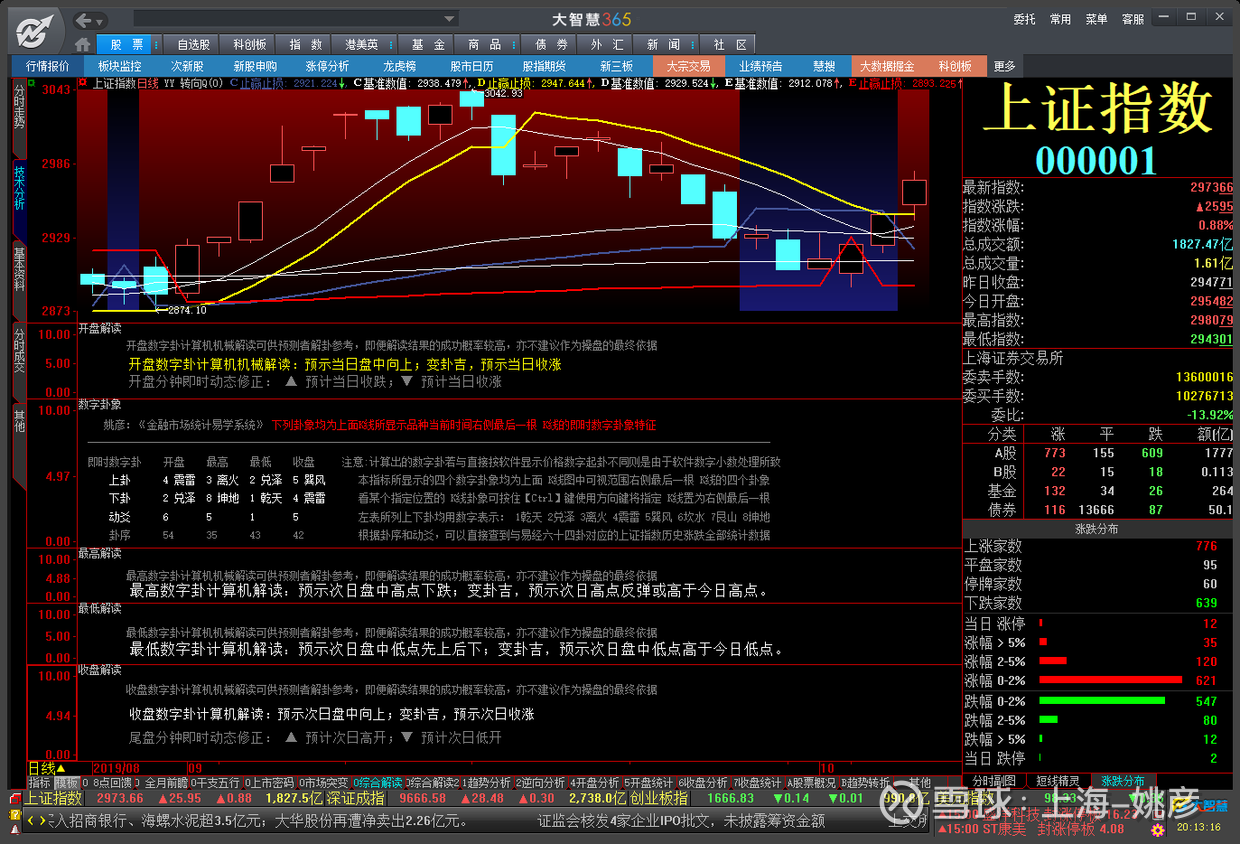Switch to the 新股申购 tab
The height and width of the screenshot is (844, 1240).
(x=255, y=66)
